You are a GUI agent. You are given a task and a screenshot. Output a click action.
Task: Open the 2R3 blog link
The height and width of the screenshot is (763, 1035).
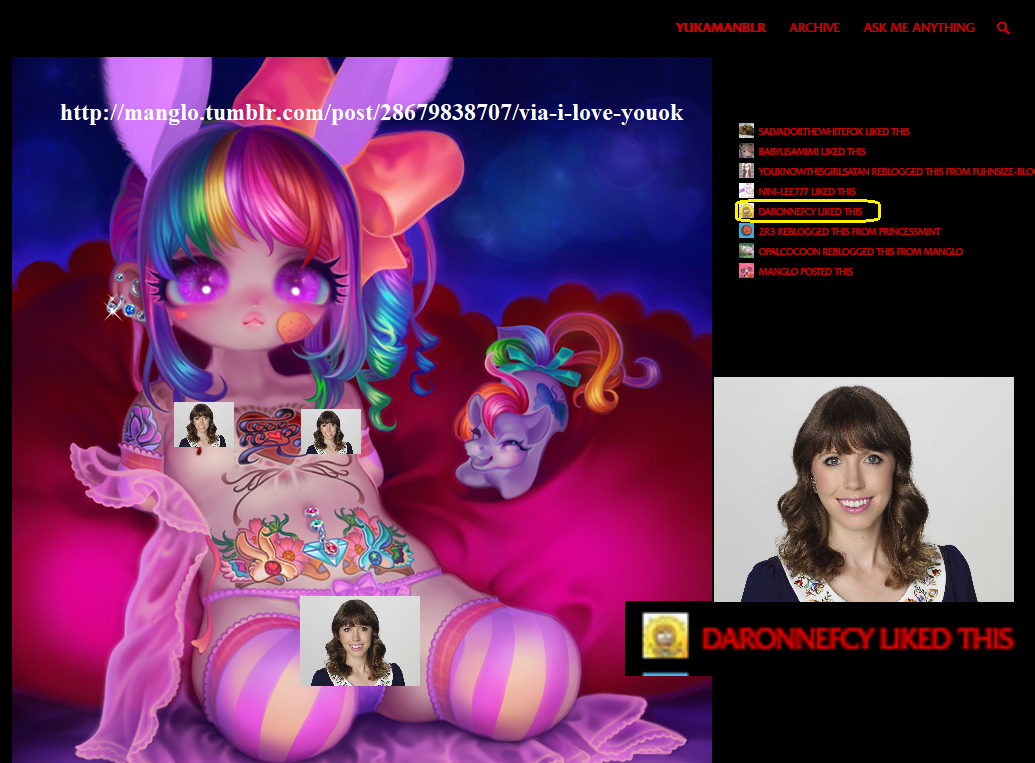(x=767, y=232)
